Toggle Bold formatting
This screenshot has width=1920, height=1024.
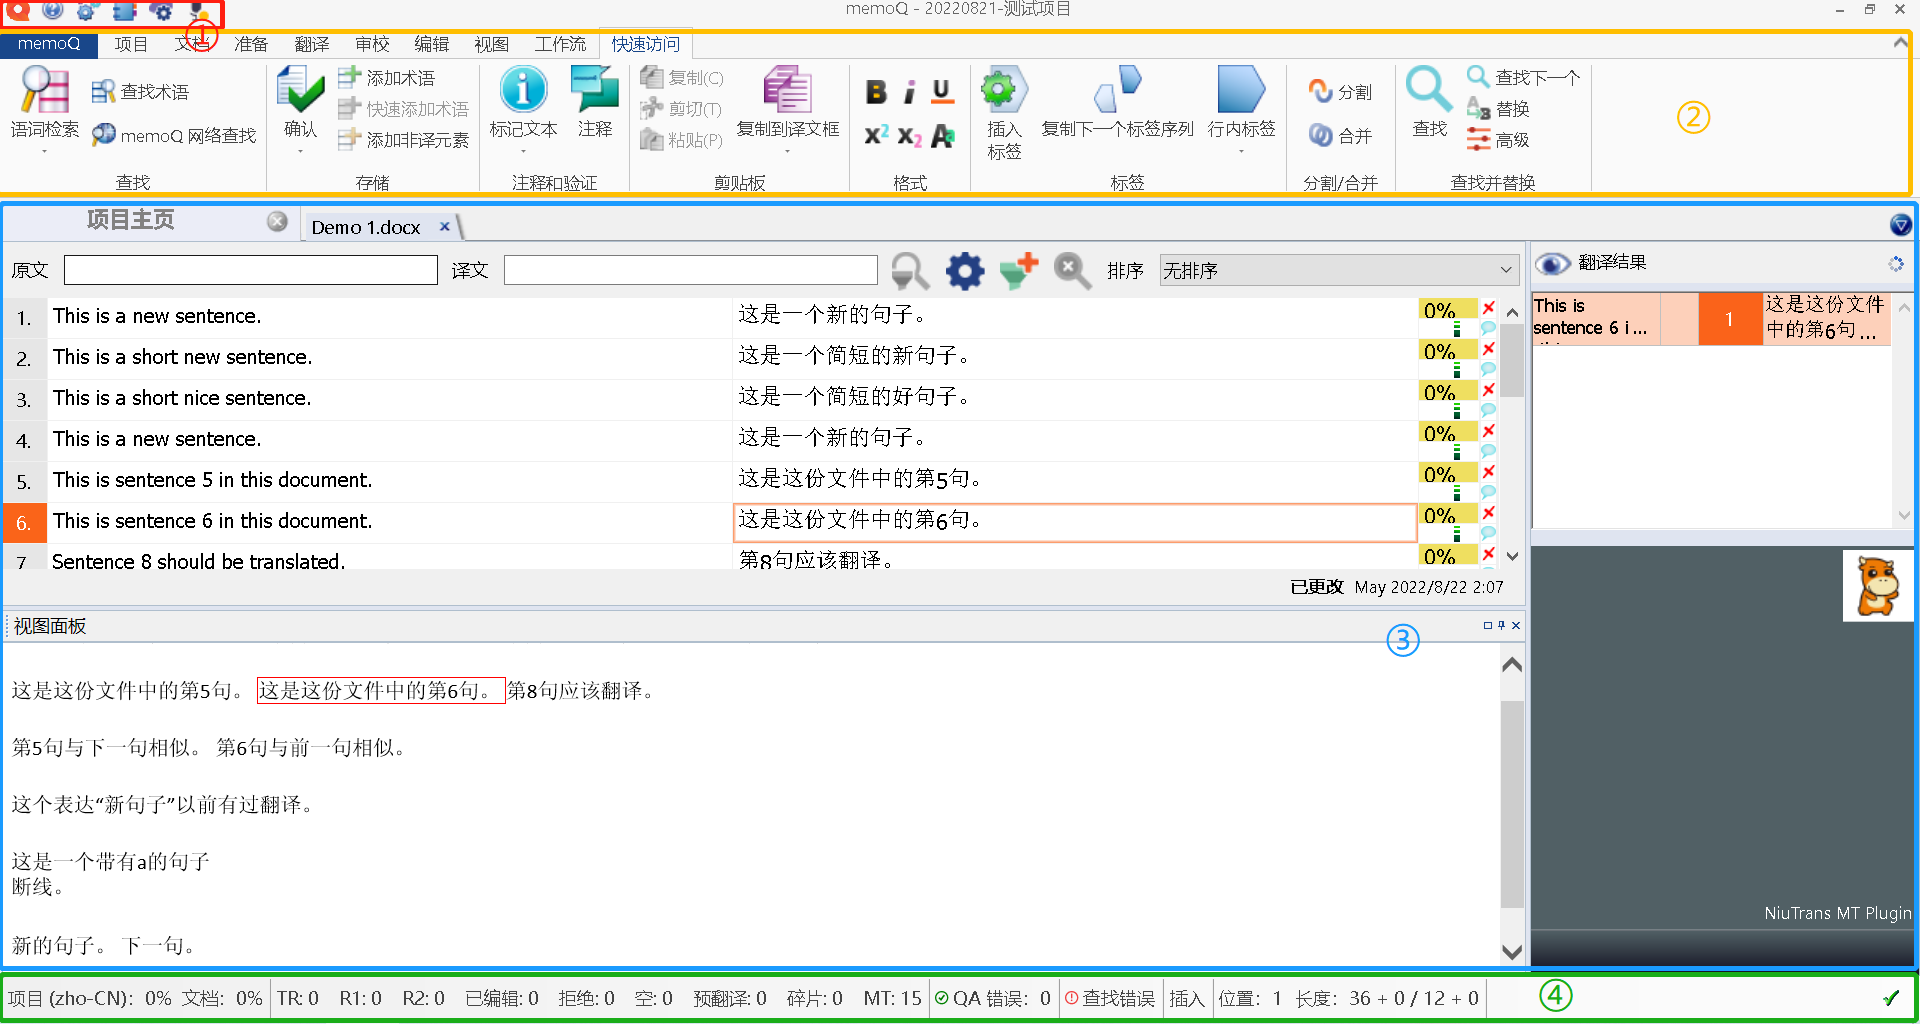pos(876,92)
